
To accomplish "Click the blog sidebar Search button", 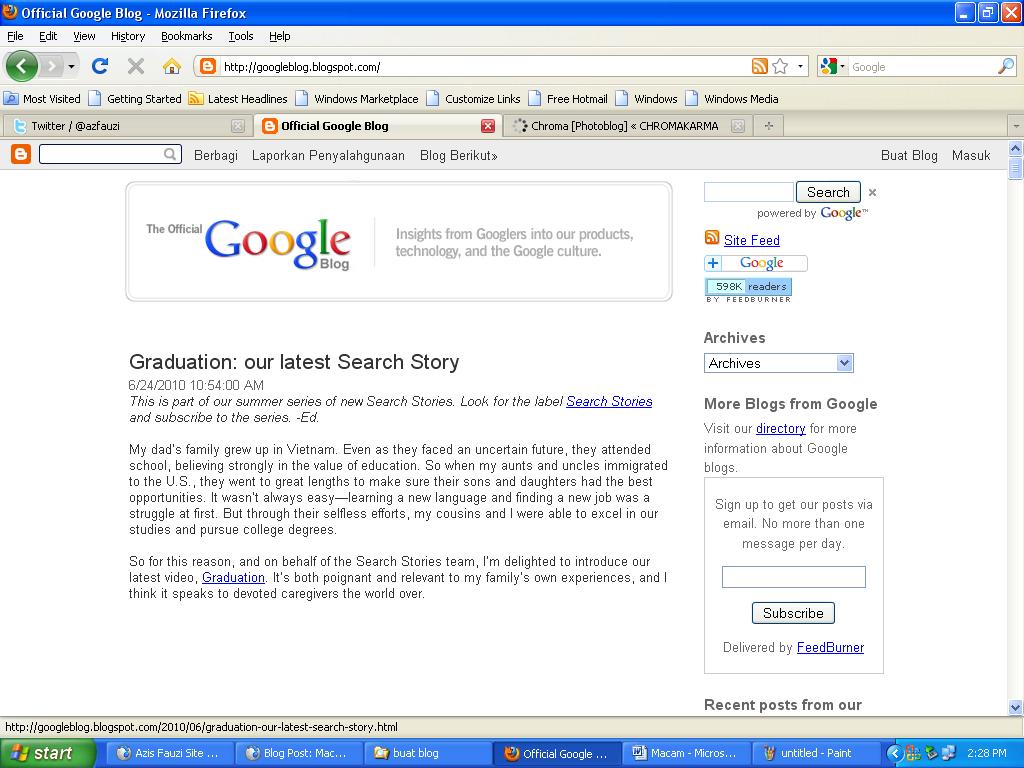I will (x=828, y=192).
